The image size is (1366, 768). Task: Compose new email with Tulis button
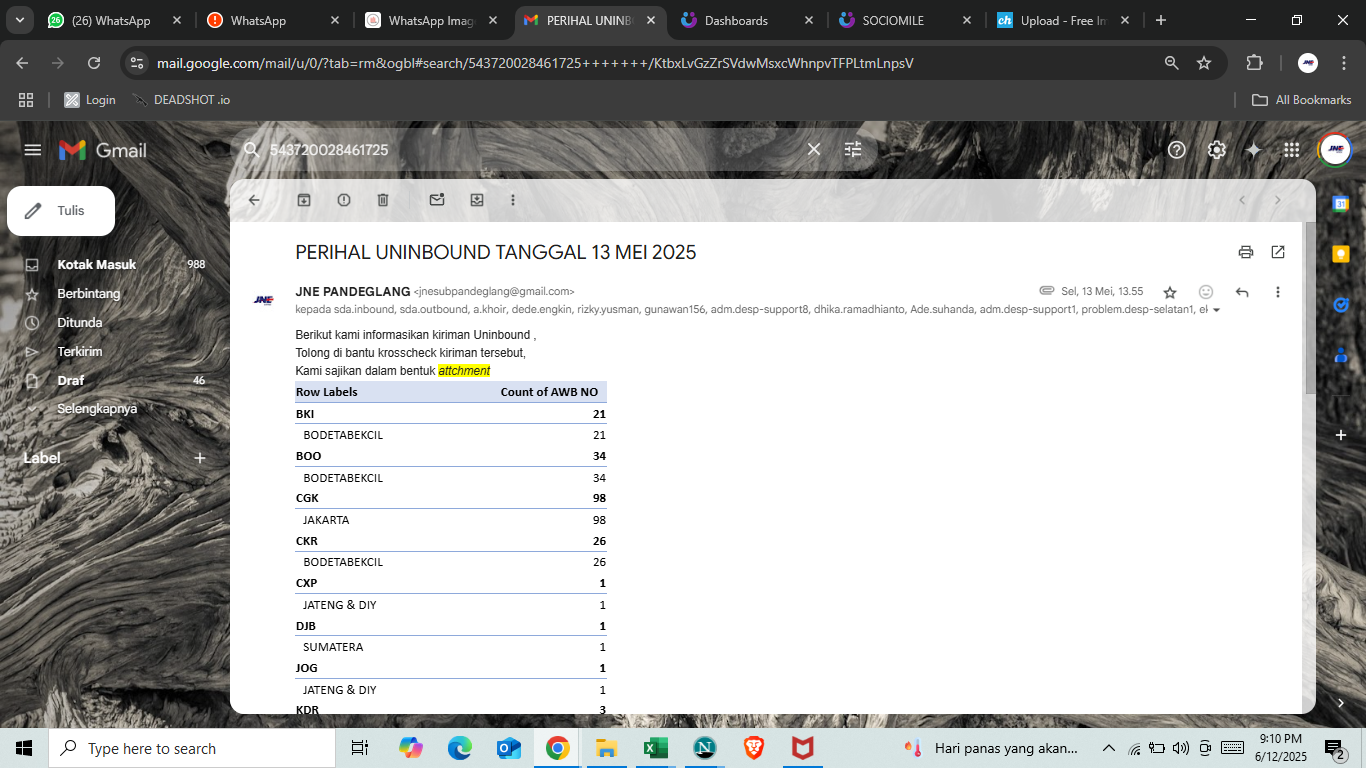pos(61,211)
